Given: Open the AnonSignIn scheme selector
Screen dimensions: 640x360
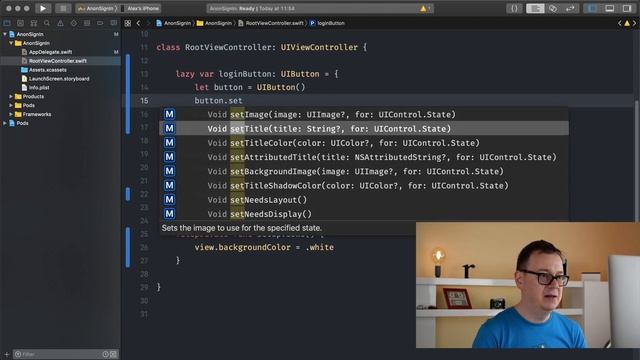Looking at the screenshot, I should point(97,8).
